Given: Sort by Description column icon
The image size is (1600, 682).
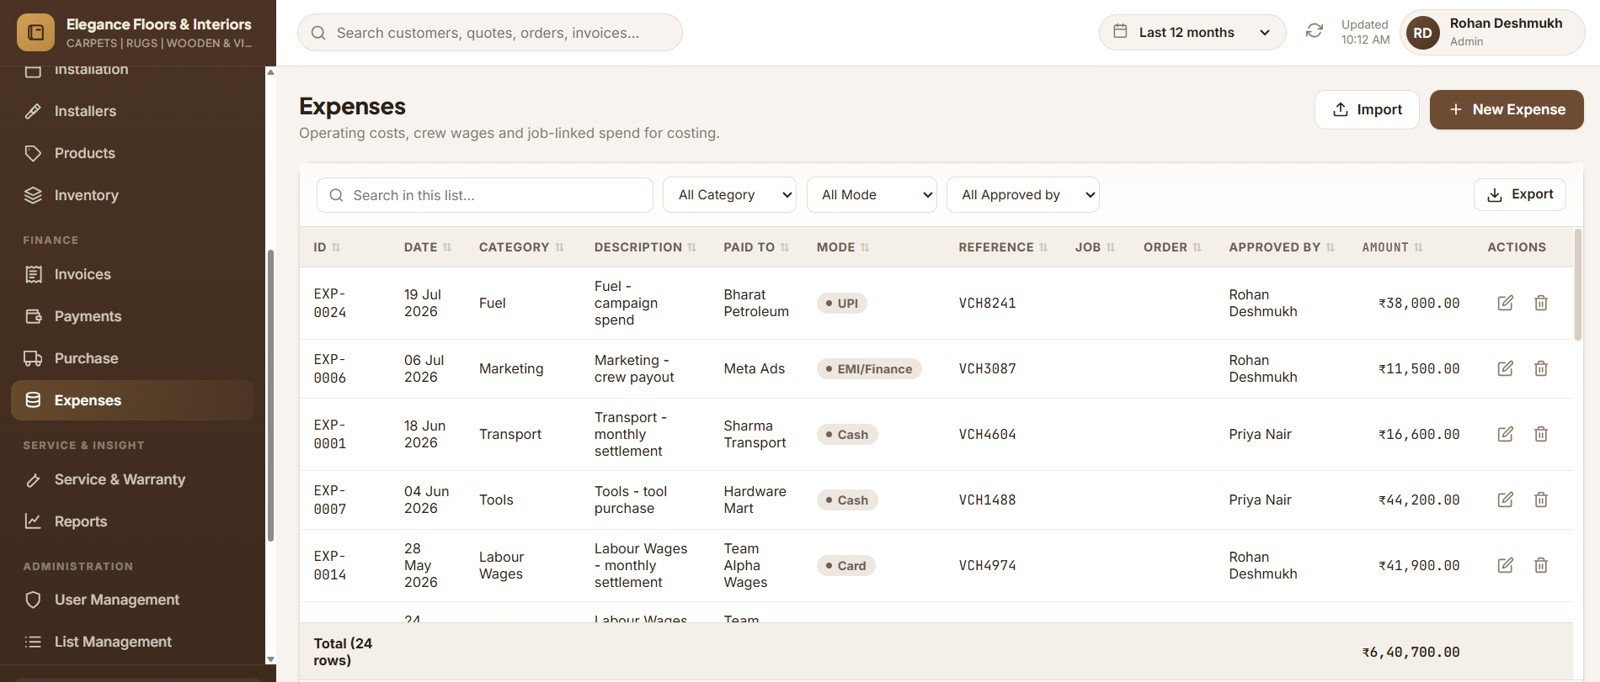Looking at the screenshot, I should coord(692,247).
